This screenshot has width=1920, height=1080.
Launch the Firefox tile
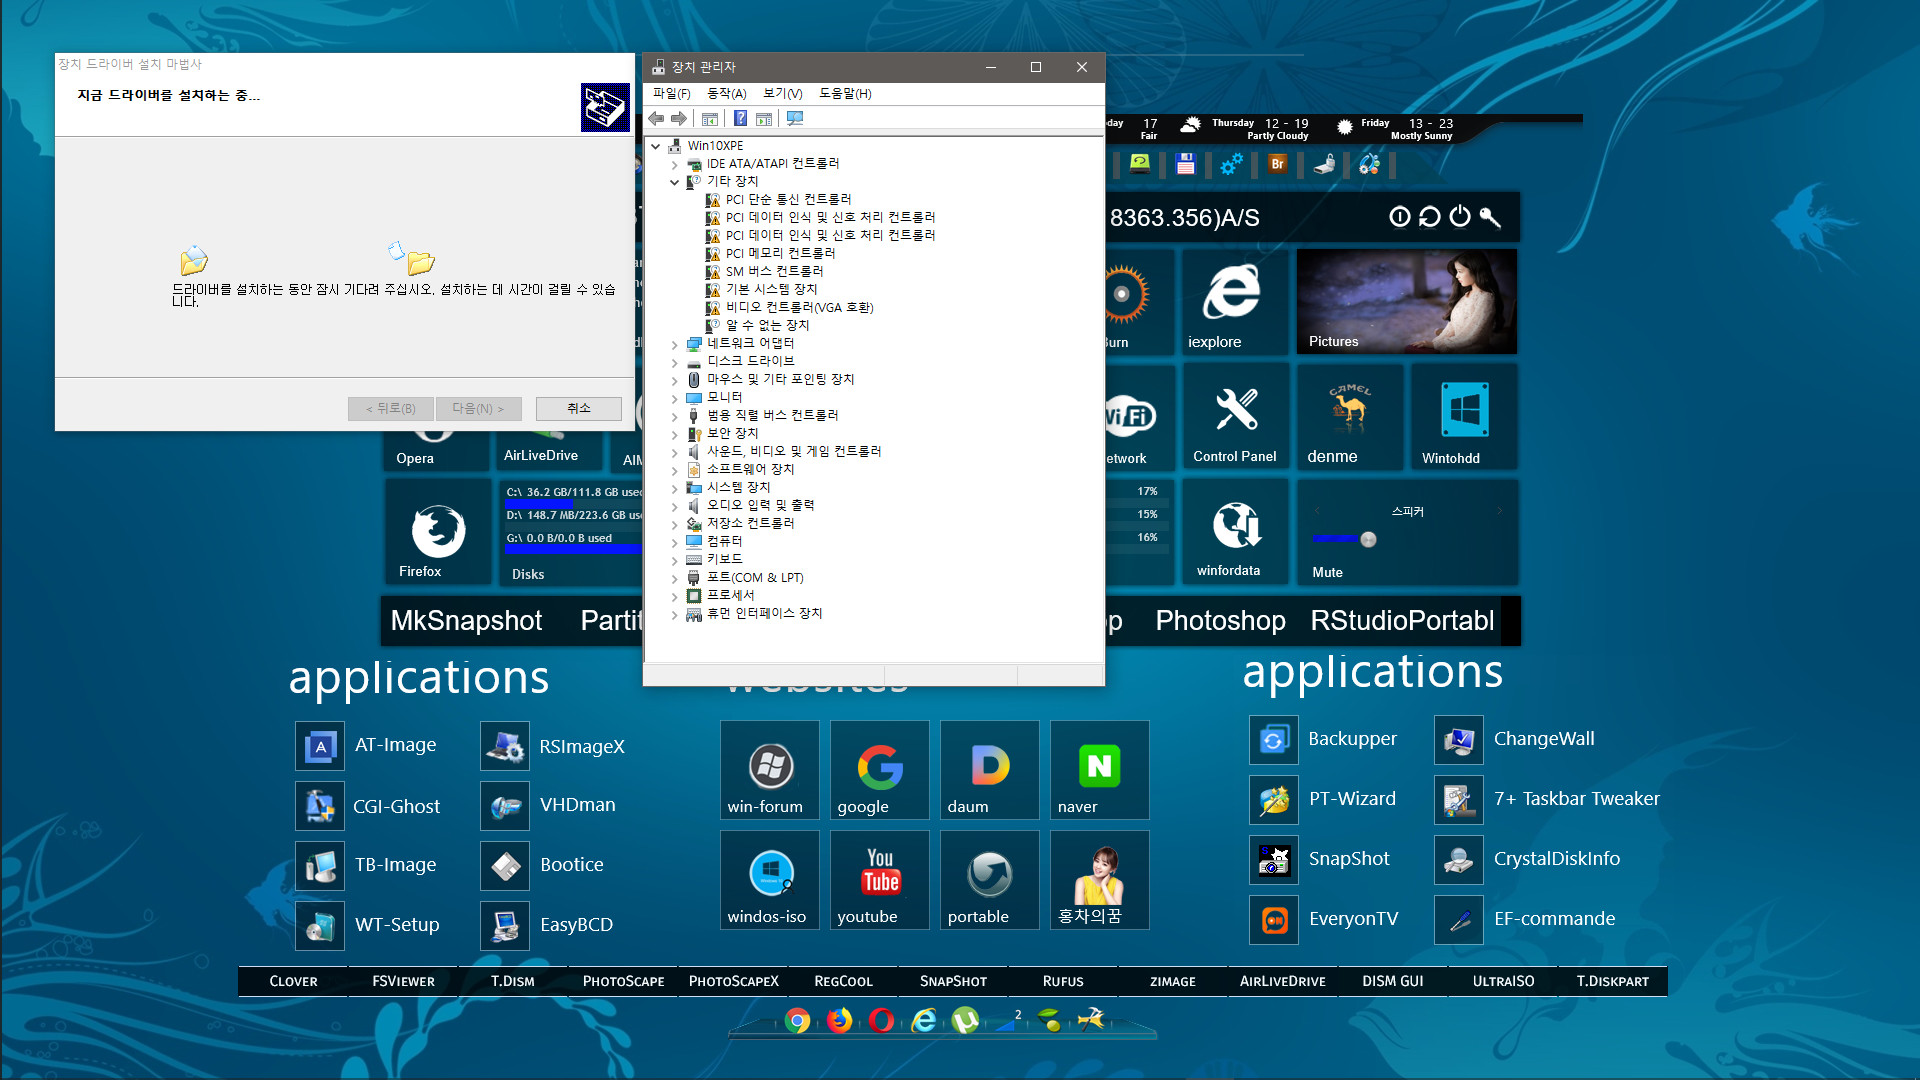438,532
